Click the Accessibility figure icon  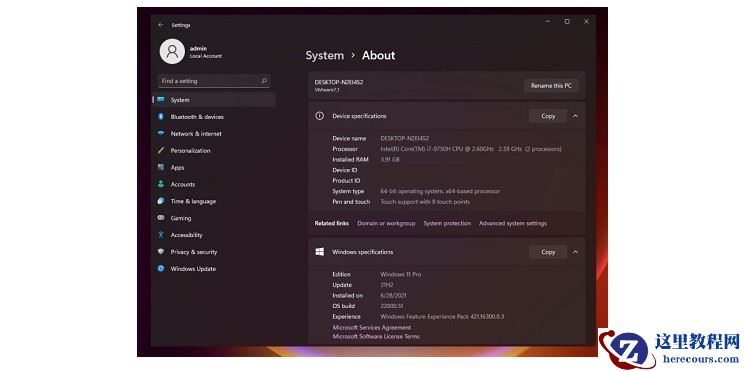coord(161,235)
